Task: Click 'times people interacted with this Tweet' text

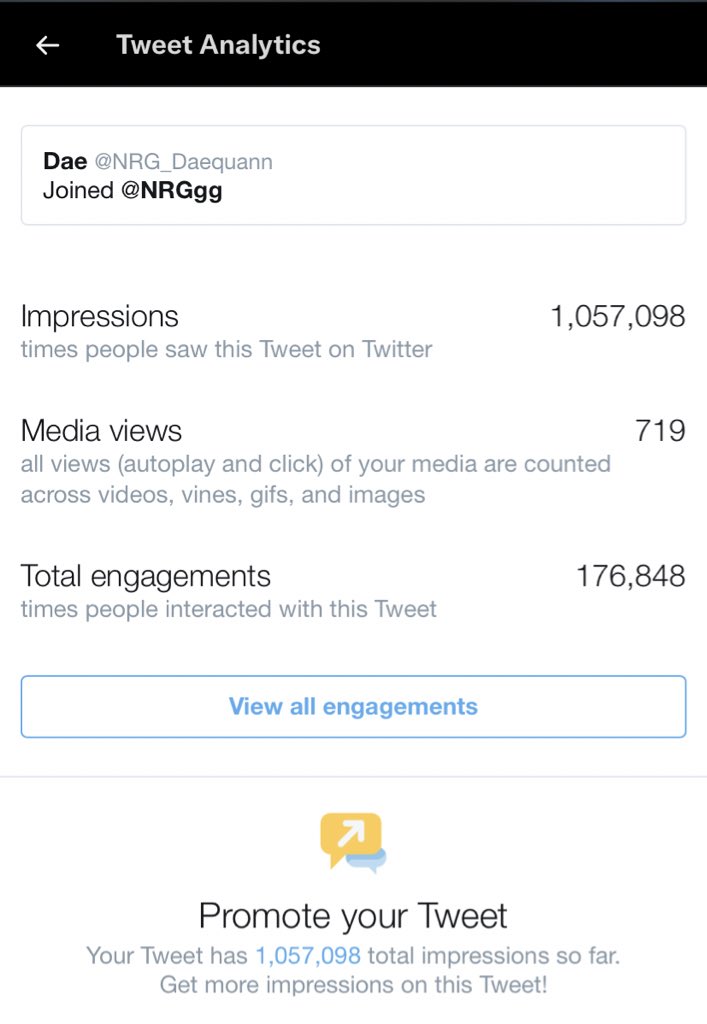Action: (x=228, y=609)
